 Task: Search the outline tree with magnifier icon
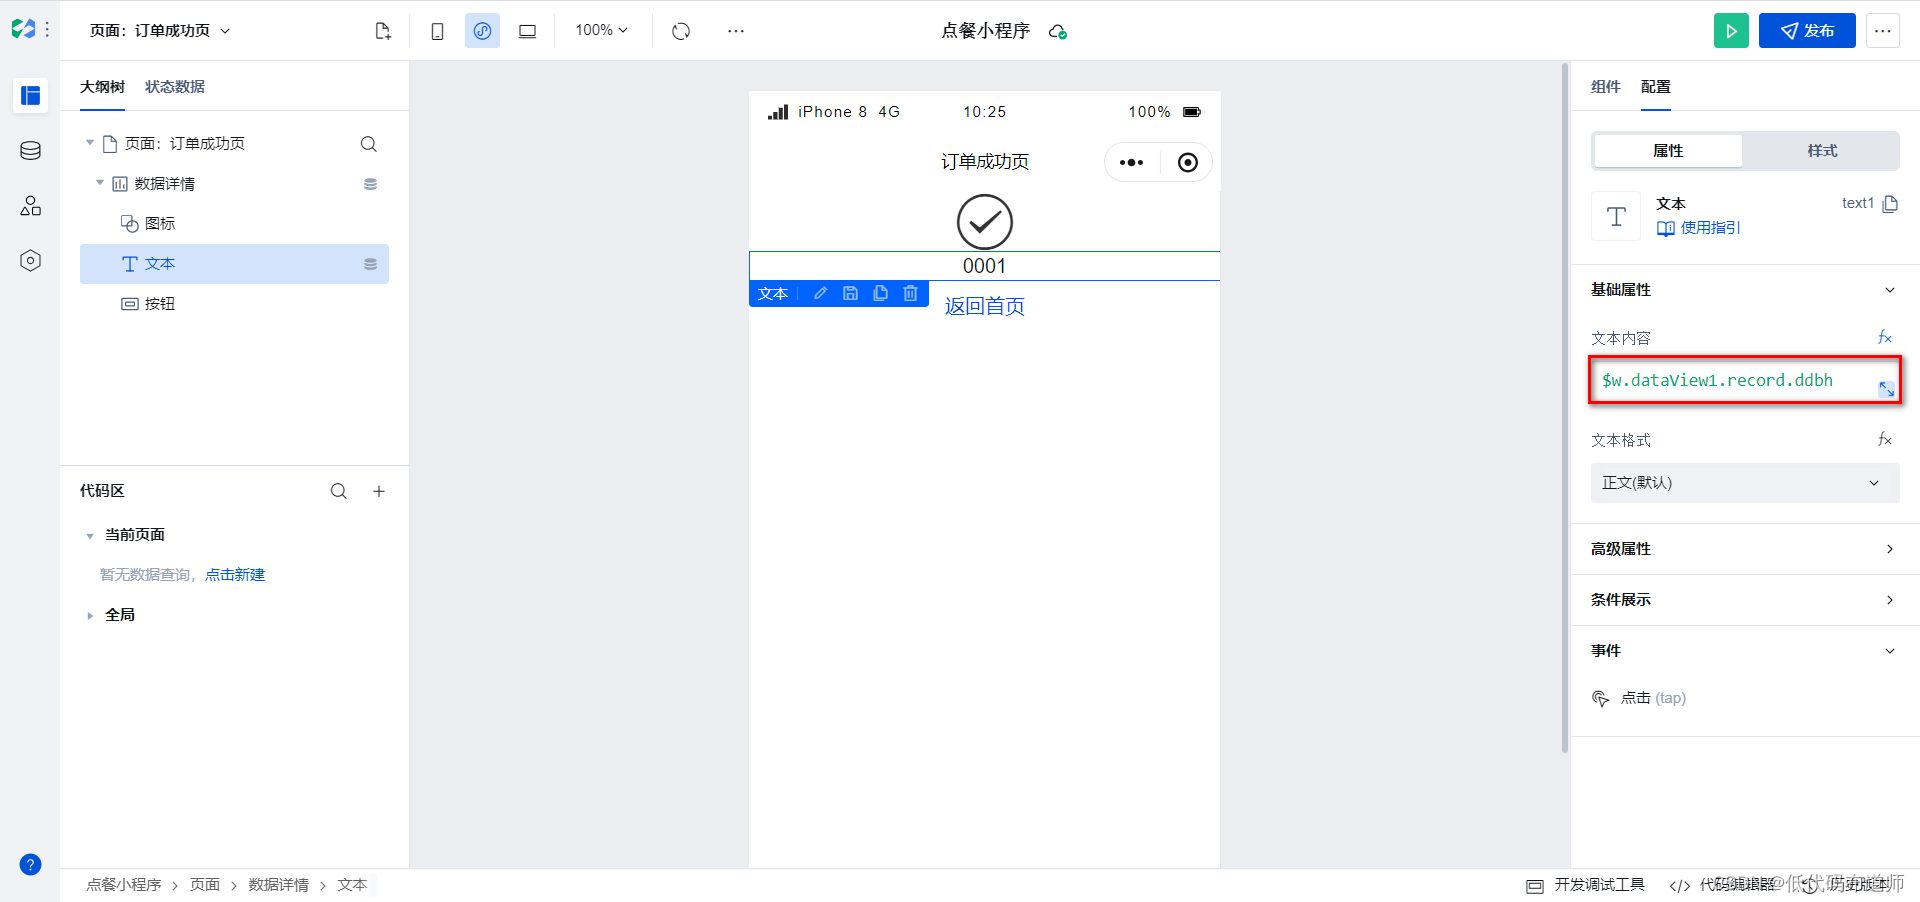coord(369,144)
